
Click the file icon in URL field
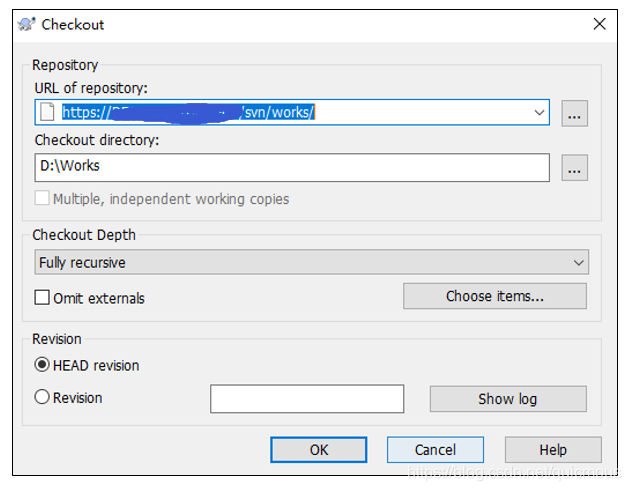click(x=47, y=112)
